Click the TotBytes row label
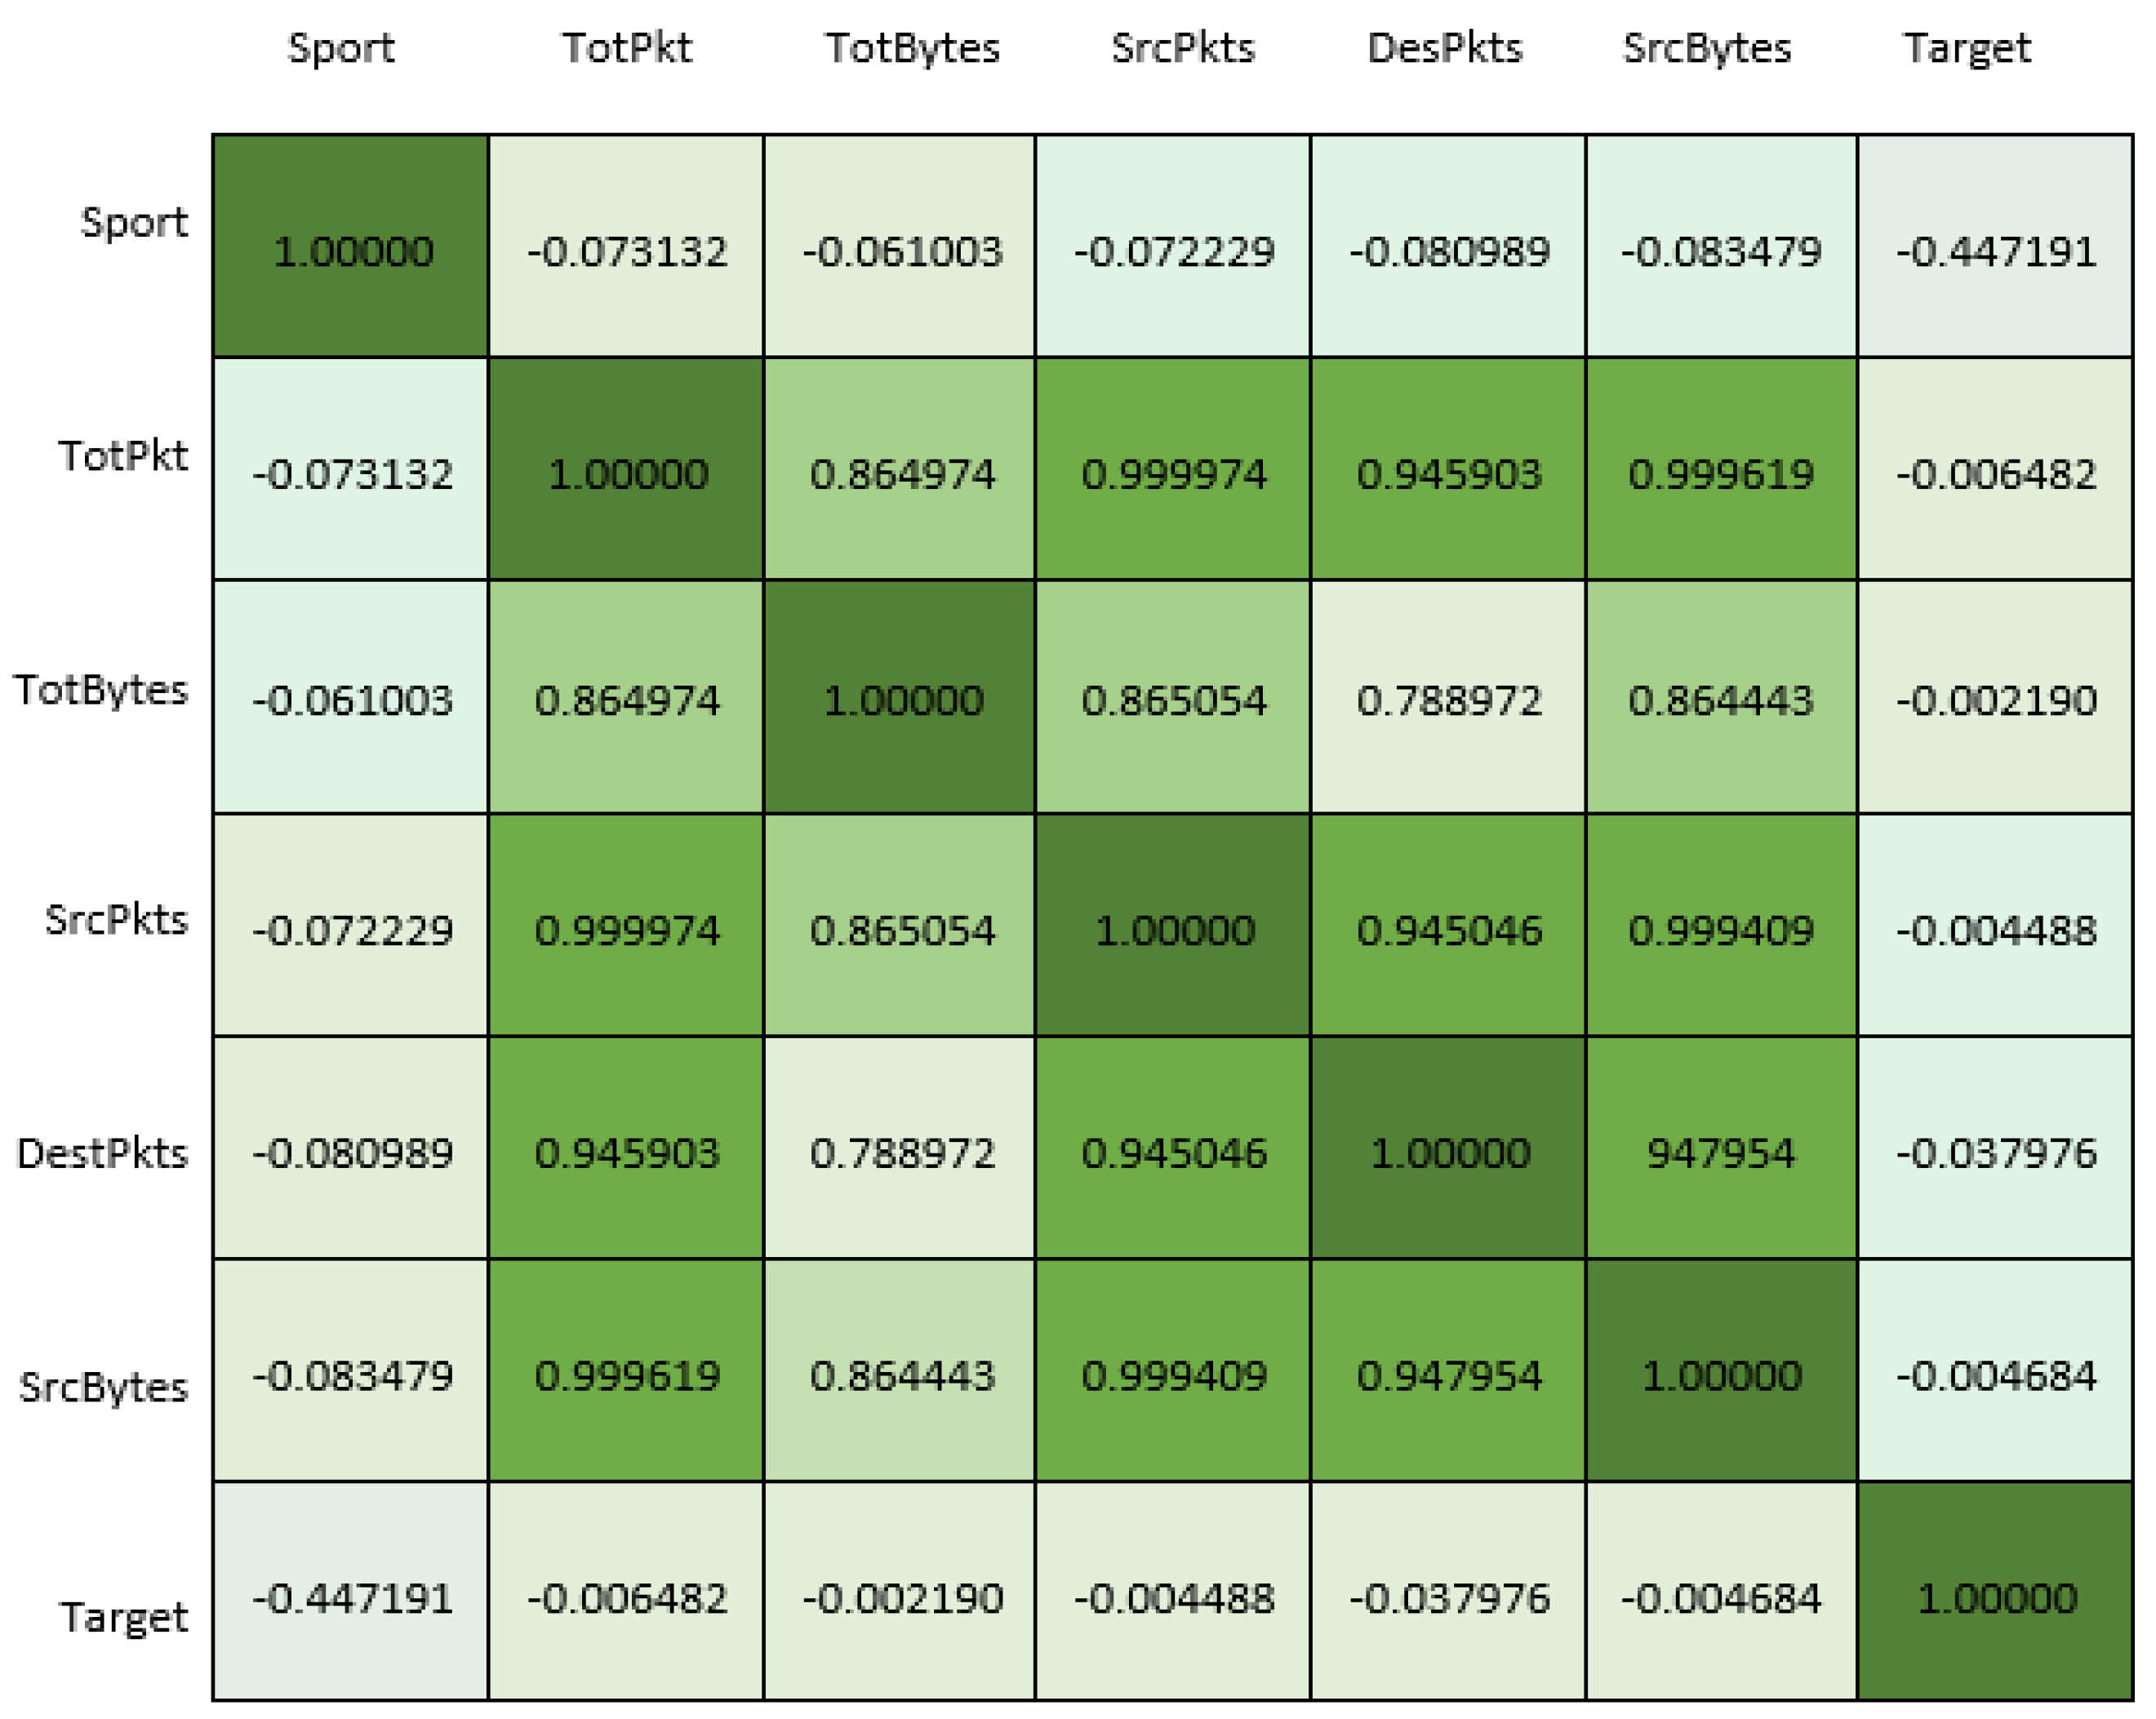 point(101,690)
